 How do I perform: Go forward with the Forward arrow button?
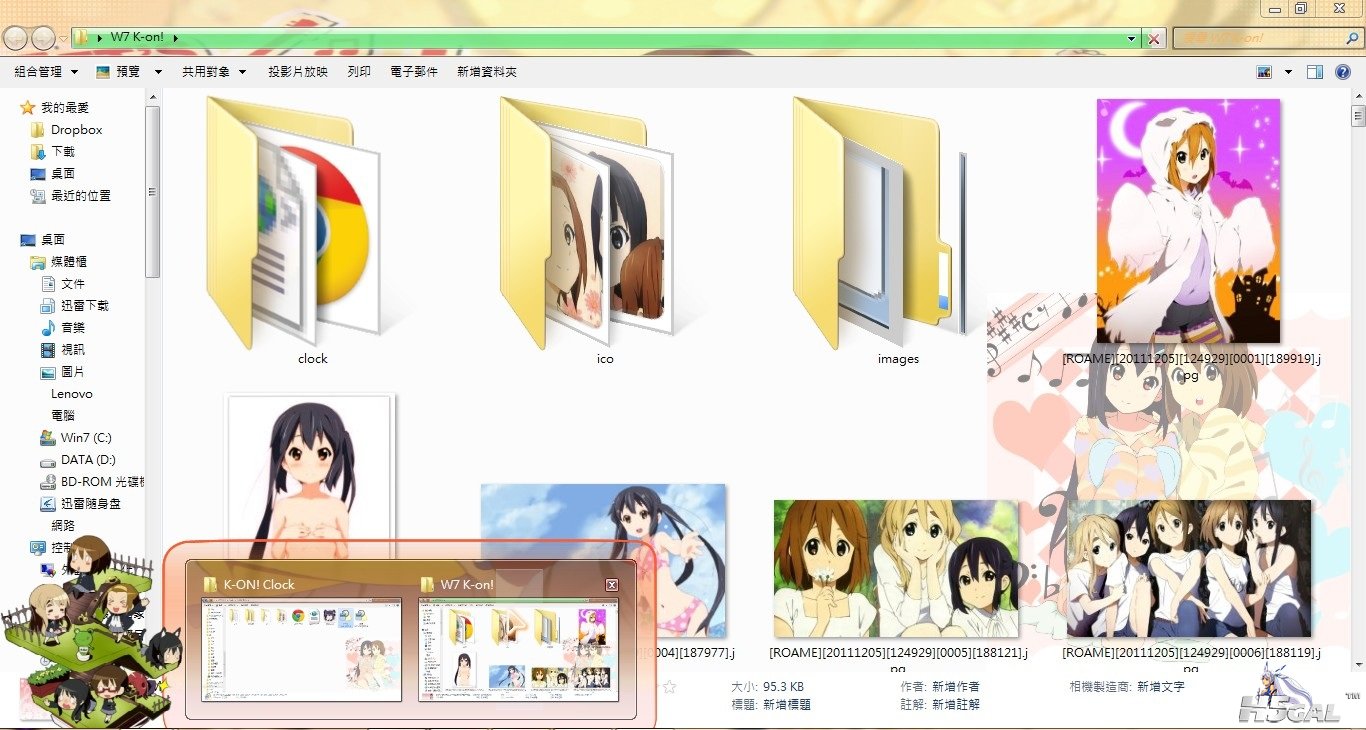tap(43, 38)
